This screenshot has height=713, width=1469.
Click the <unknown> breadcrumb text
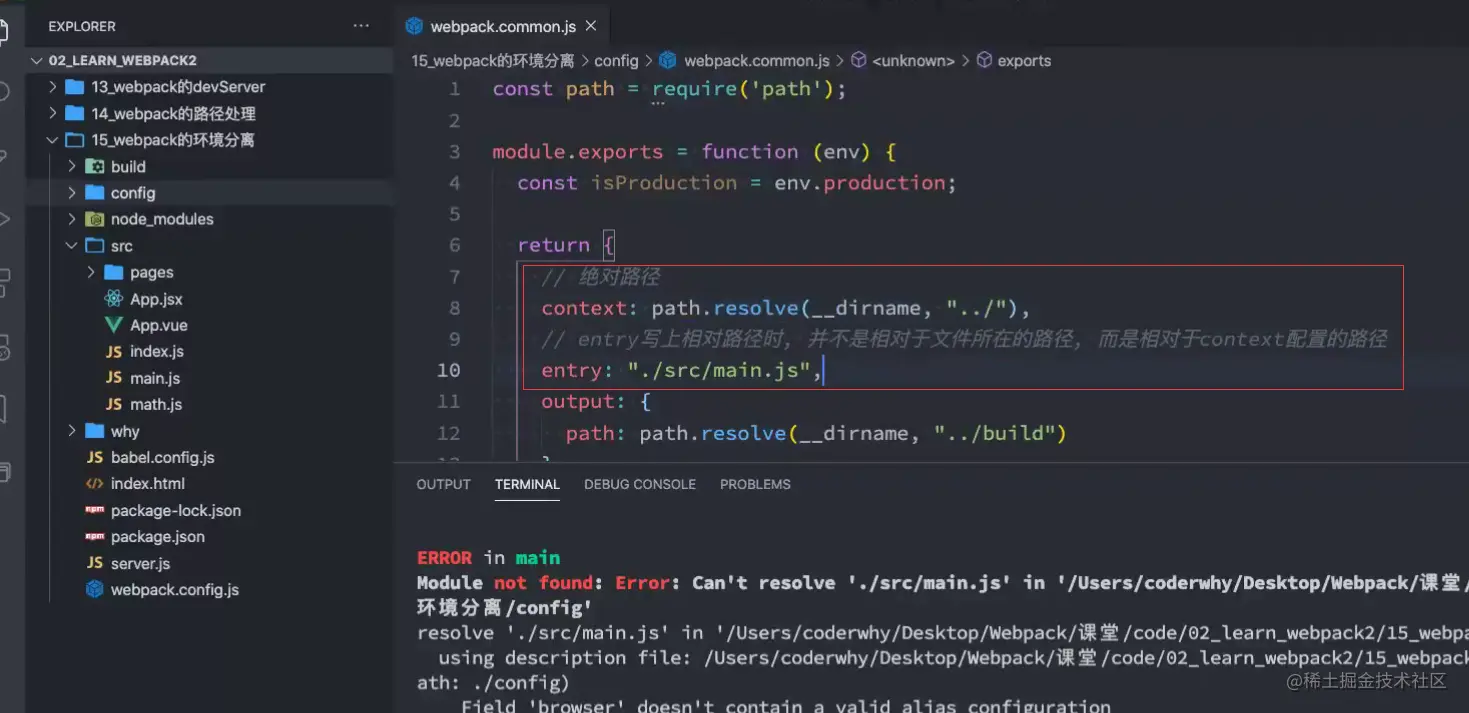point(913,61)
